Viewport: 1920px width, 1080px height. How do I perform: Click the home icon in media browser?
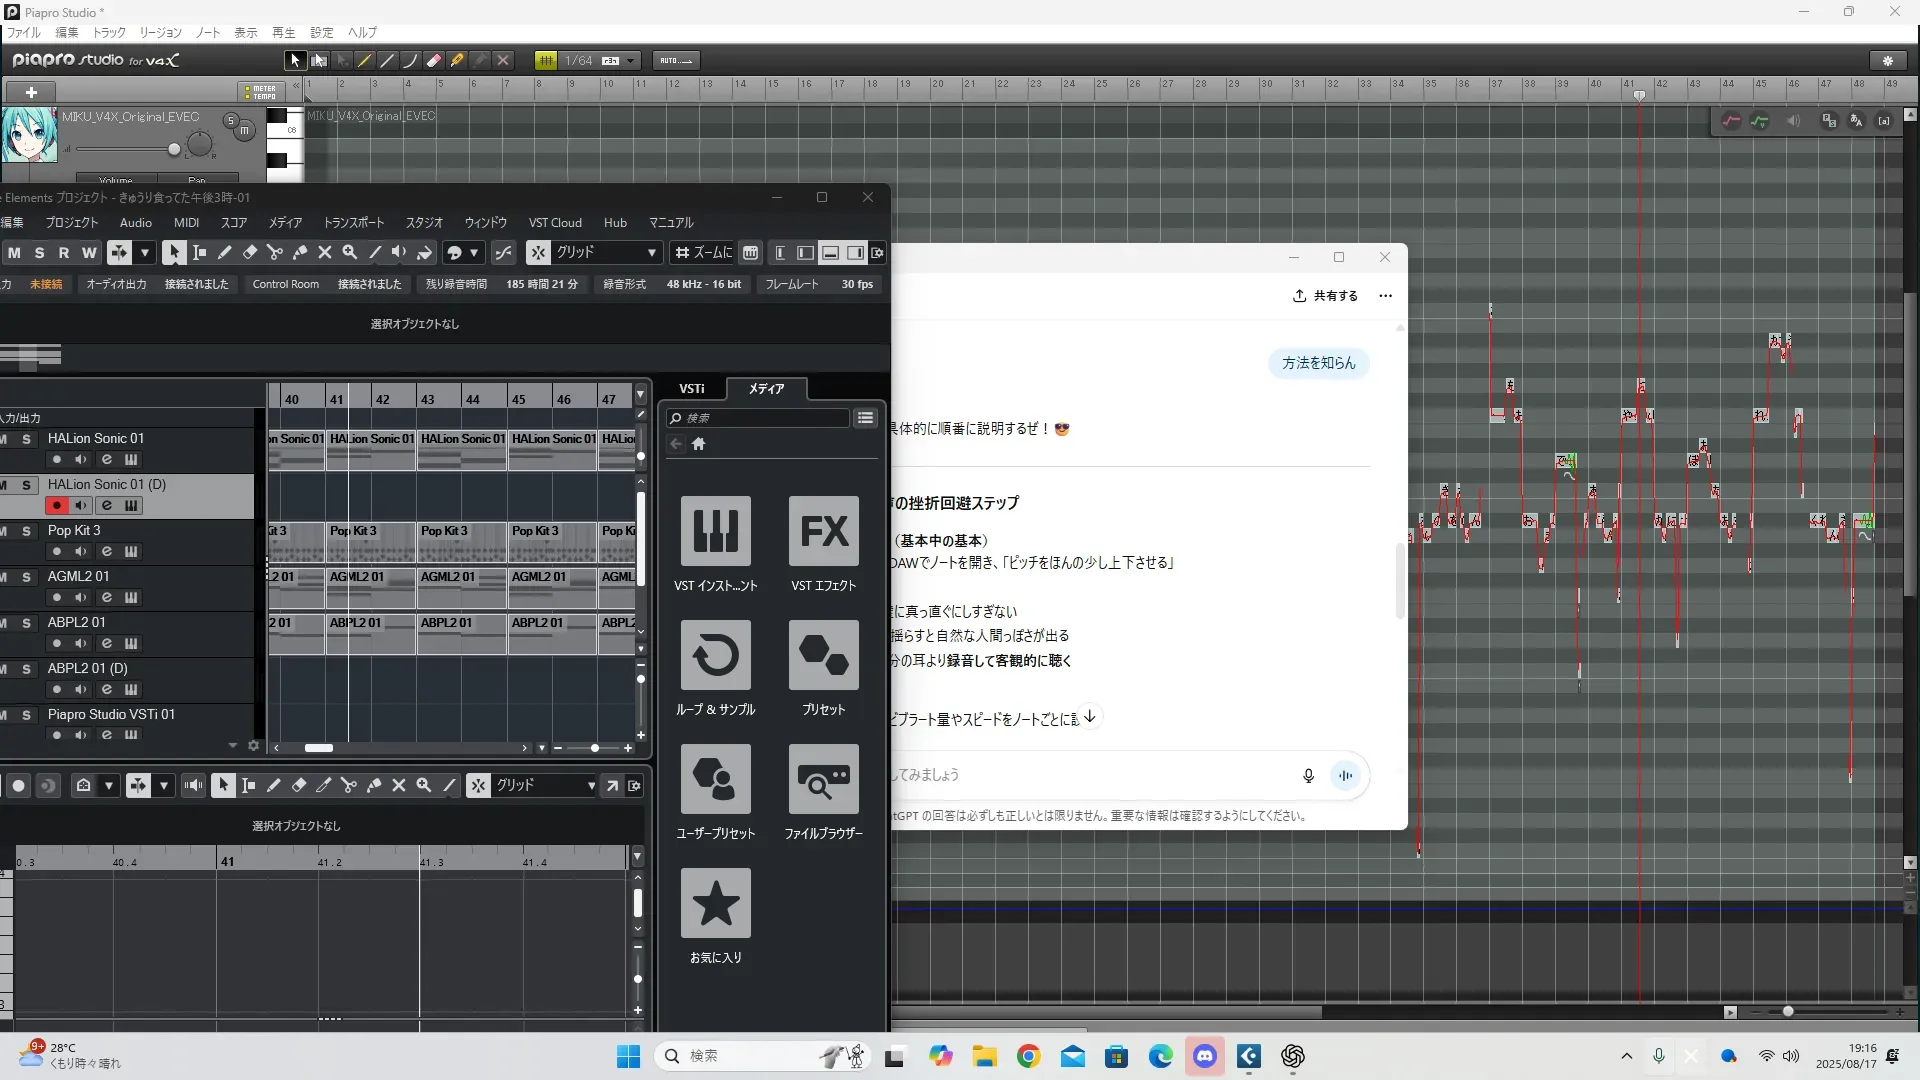[x=699, y=444]
